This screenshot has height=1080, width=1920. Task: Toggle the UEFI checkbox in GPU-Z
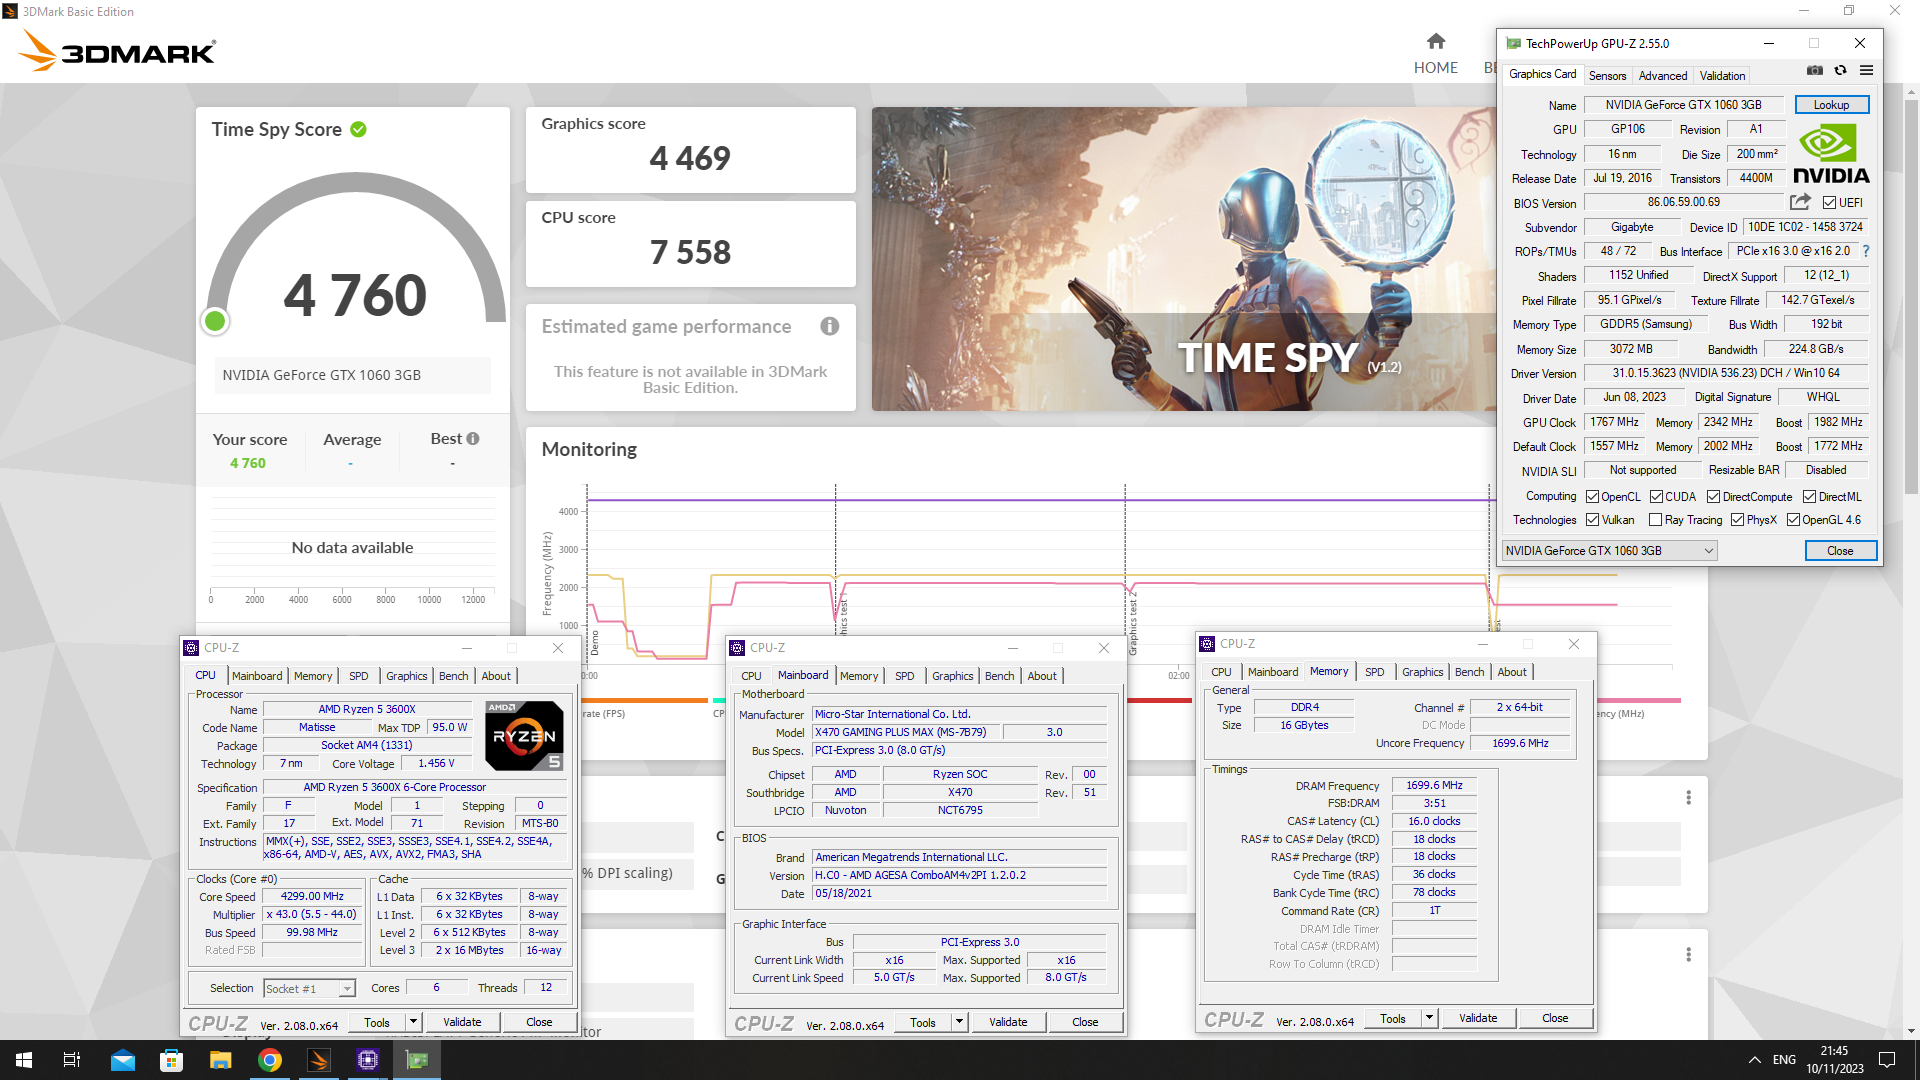pyautogui.click(x=1829, y=203)
